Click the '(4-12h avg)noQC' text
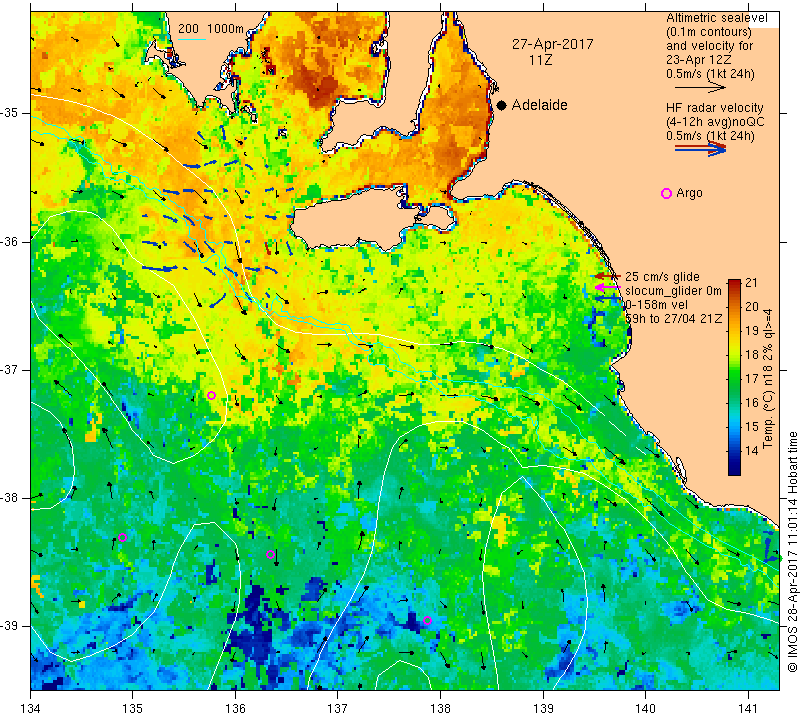 coord(715,122)
